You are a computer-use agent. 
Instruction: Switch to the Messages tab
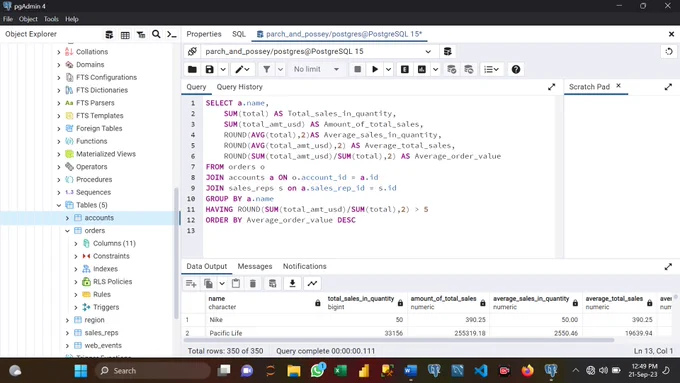tap(255, 266)
